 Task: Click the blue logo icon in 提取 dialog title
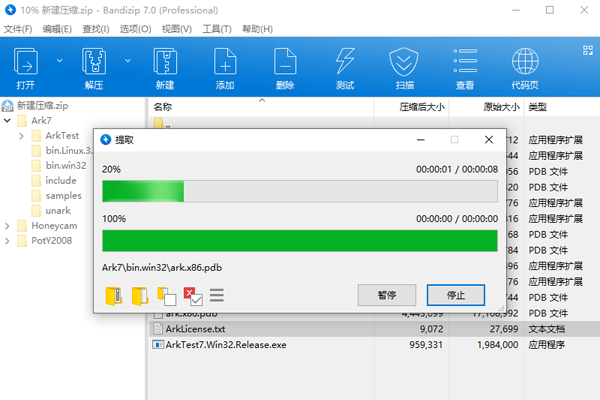click(106, 140)
